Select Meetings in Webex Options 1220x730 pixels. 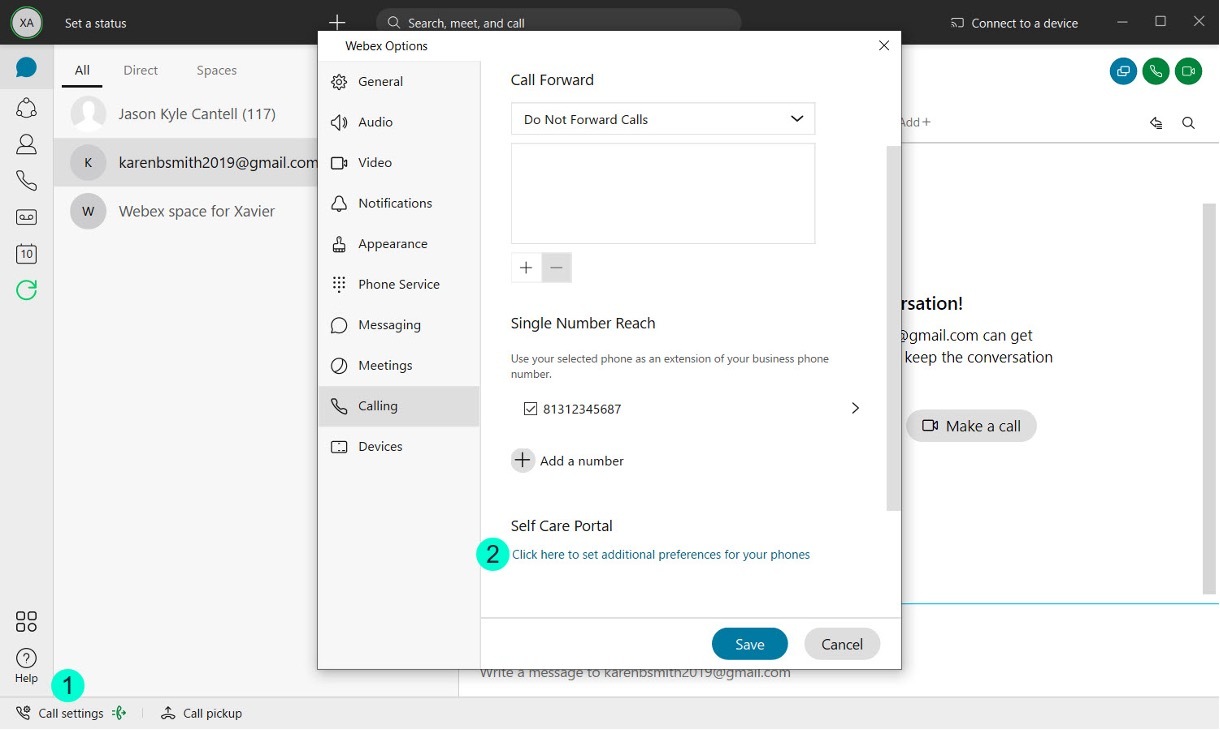pyautogui.click(x=398, y=365)
